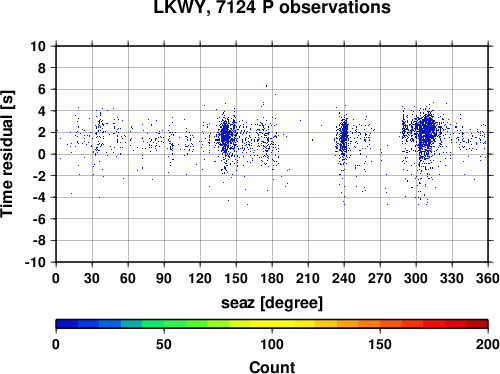Click the plot title LKWY, 7124 P observations
Screen dimensions: 500x374
(x=272, y=7)
